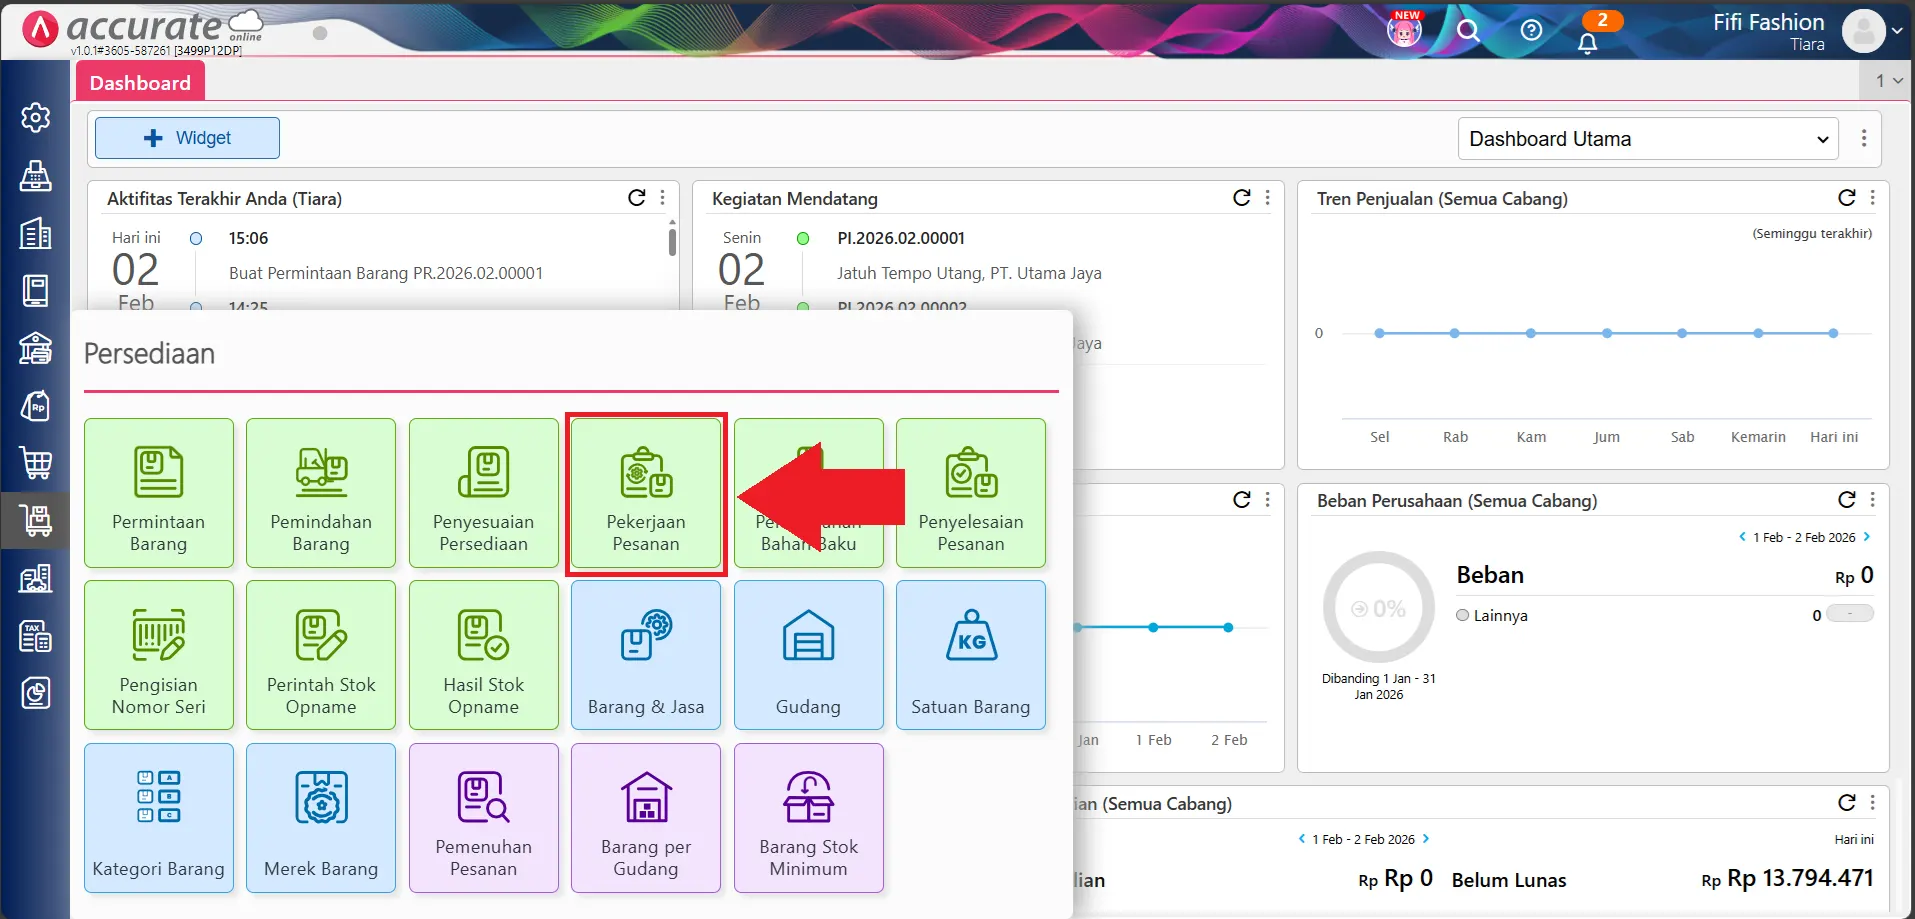This screenshot has height=919, width=1915.
Task: Open settings gear in left sidebar
Action: pyautogui.click(x=36, y=118)
